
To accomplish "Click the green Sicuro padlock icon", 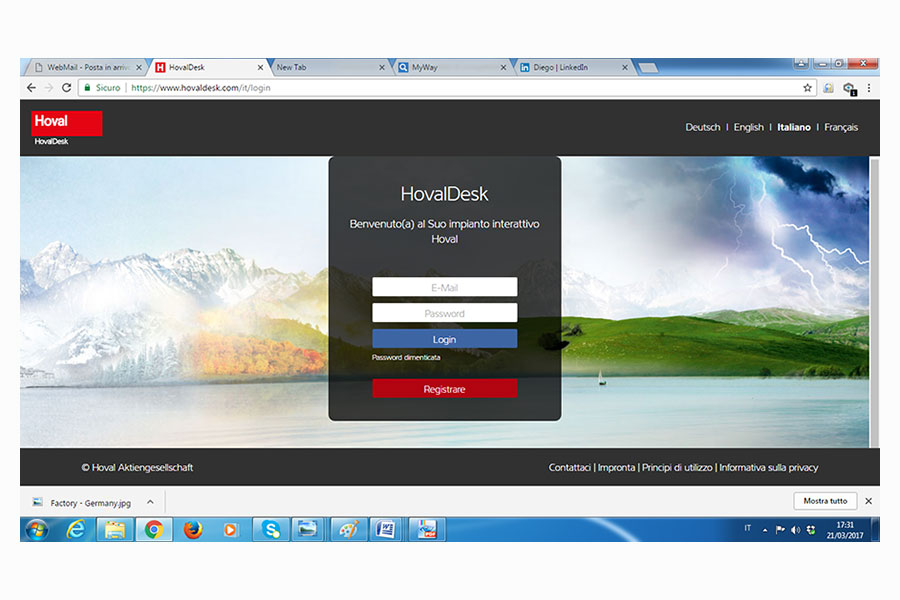I will pos(87,88).
